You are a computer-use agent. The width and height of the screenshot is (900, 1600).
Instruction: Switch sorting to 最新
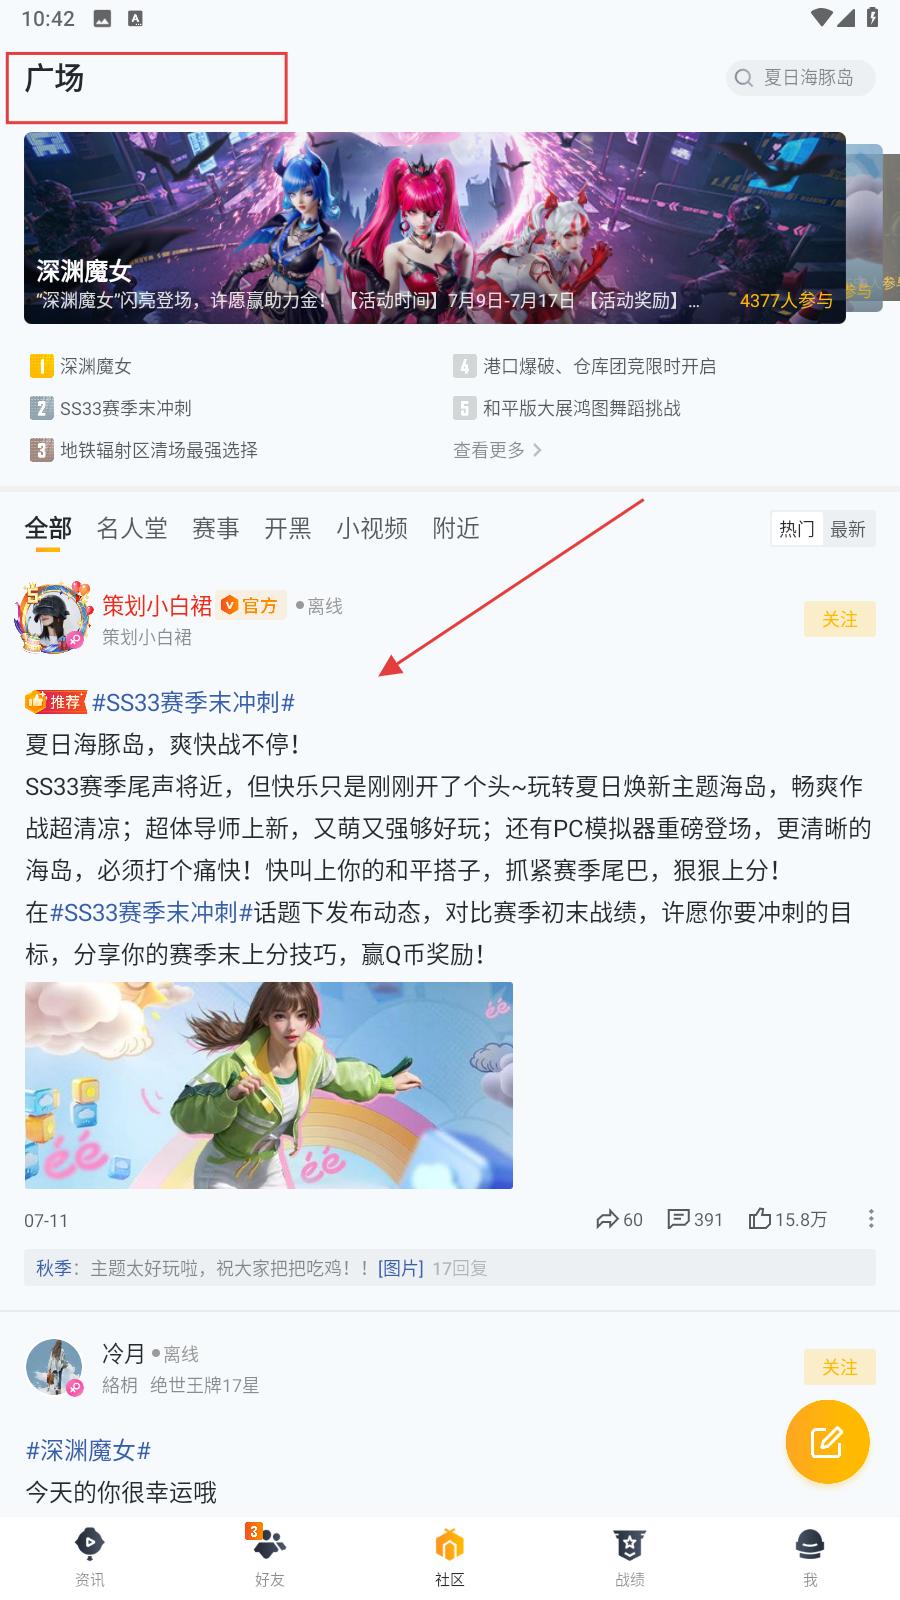point(848,529)
